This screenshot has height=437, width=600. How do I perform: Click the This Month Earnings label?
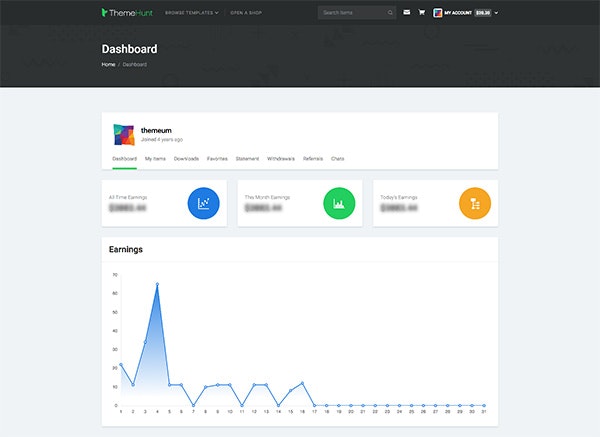tap(267, 197)
